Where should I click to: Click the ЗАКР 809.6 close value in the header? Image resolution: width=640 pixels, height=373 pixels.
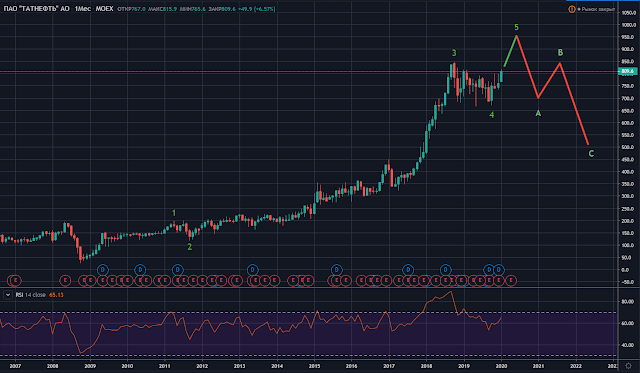click(222, 9)
